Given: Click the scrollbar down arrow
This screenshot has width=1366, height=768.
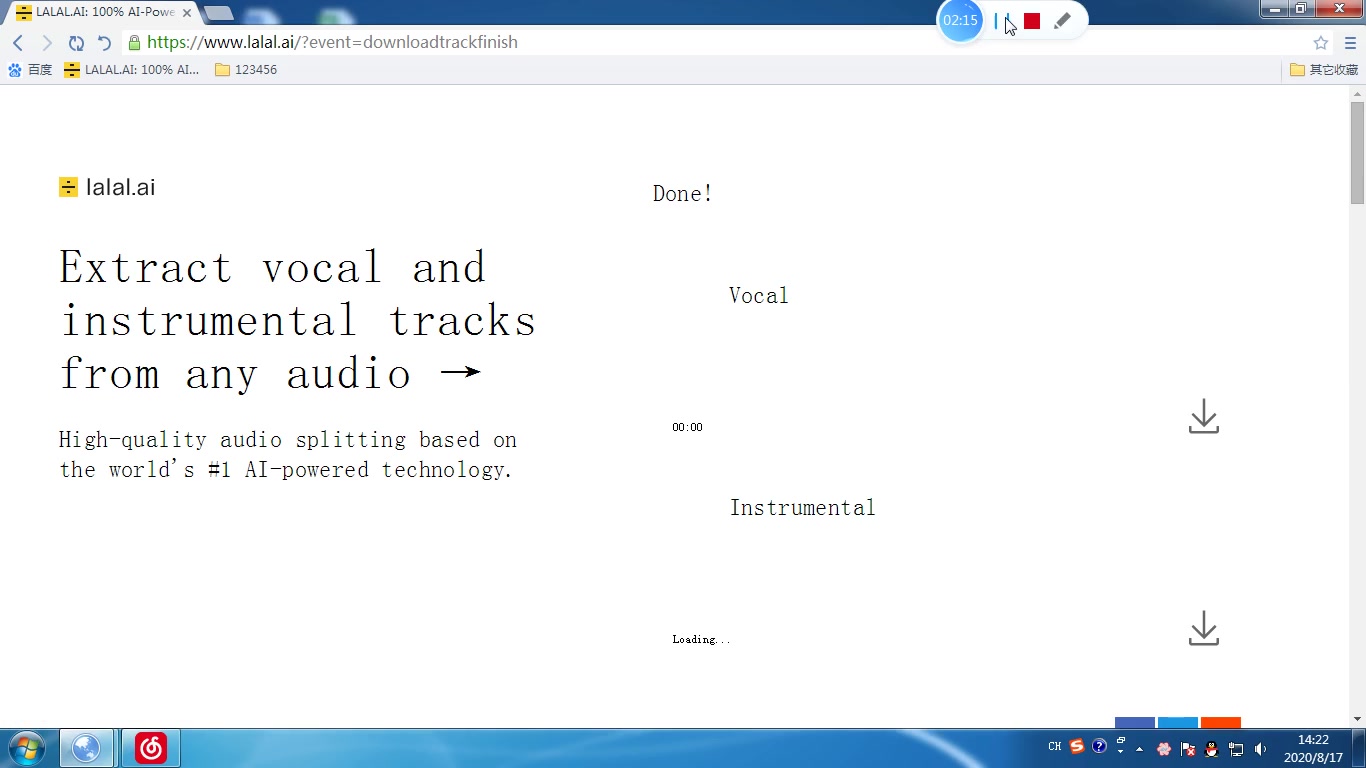Looking at the screenshot, I should tap(1357, 719).
